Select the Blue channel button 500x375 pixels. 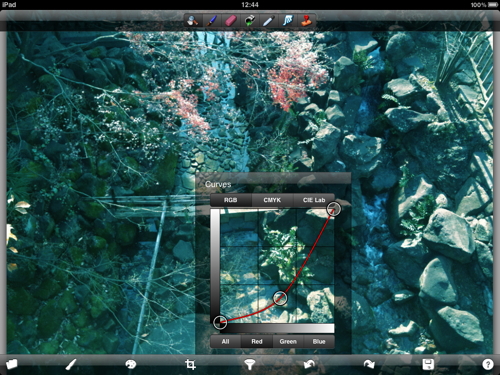[x=319, y=342]
